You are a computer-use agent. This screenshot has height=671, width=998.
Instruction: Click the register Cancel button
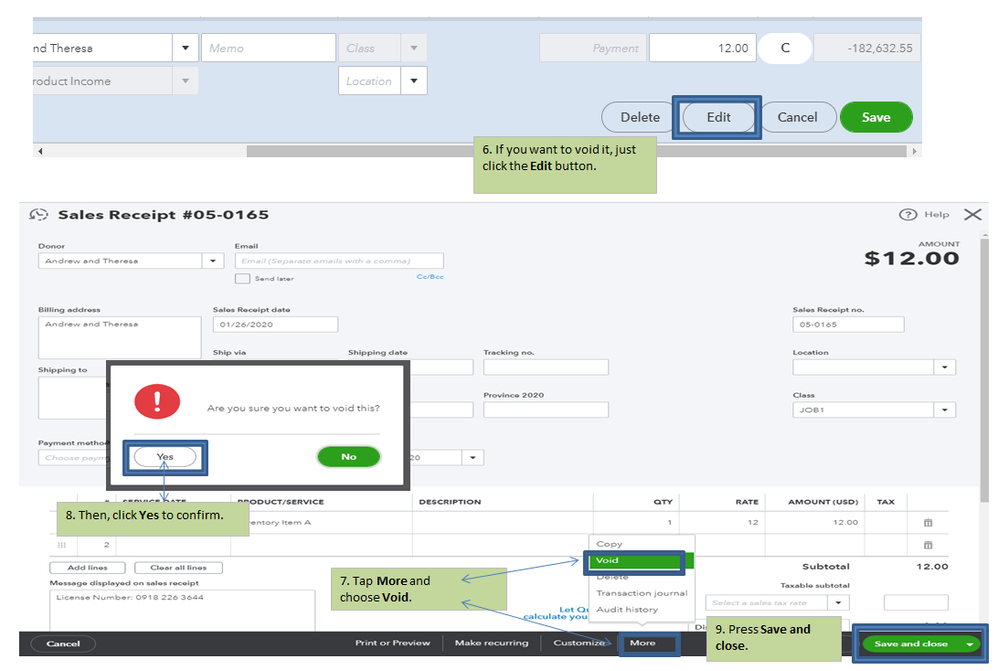[x=797, y=117]
